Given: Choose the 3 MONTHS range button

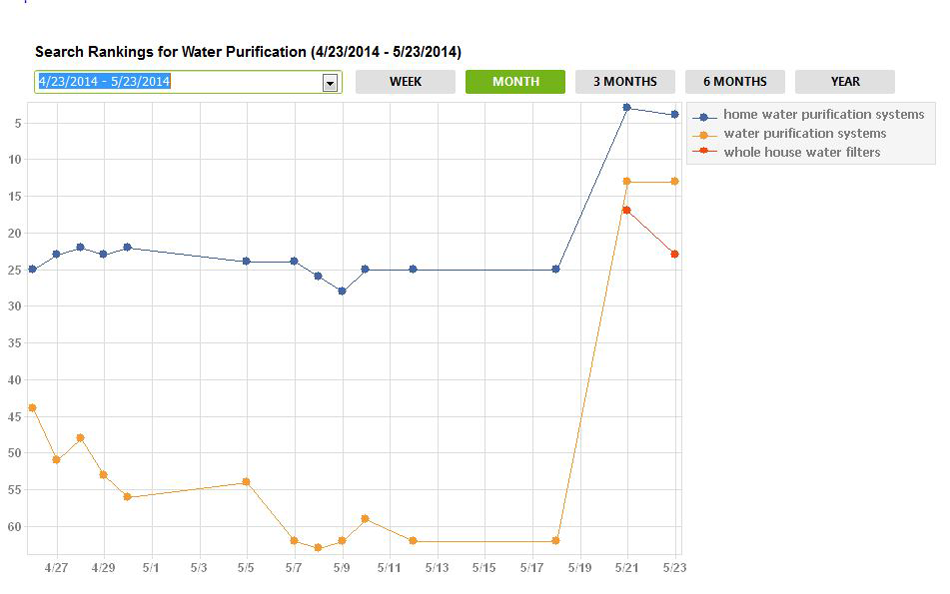Looking at the screenshot, I should pyautogui.click(x=625, y=82).
